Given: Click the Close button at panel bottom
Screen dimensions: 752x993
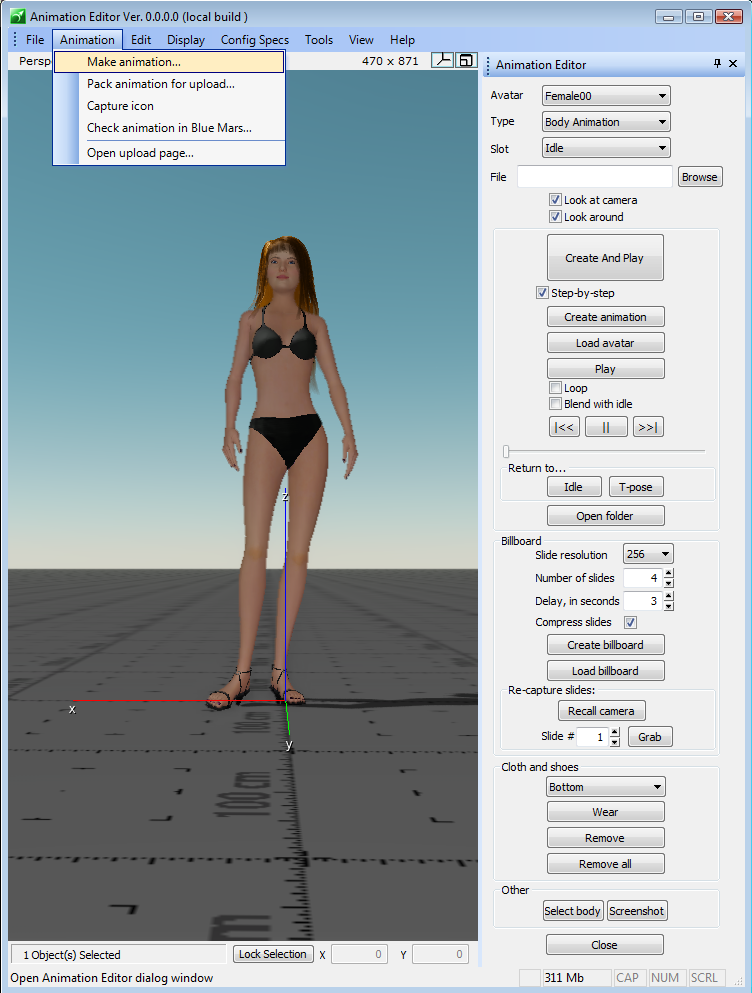Looking at the screenshot, I should tap(604, 944).
